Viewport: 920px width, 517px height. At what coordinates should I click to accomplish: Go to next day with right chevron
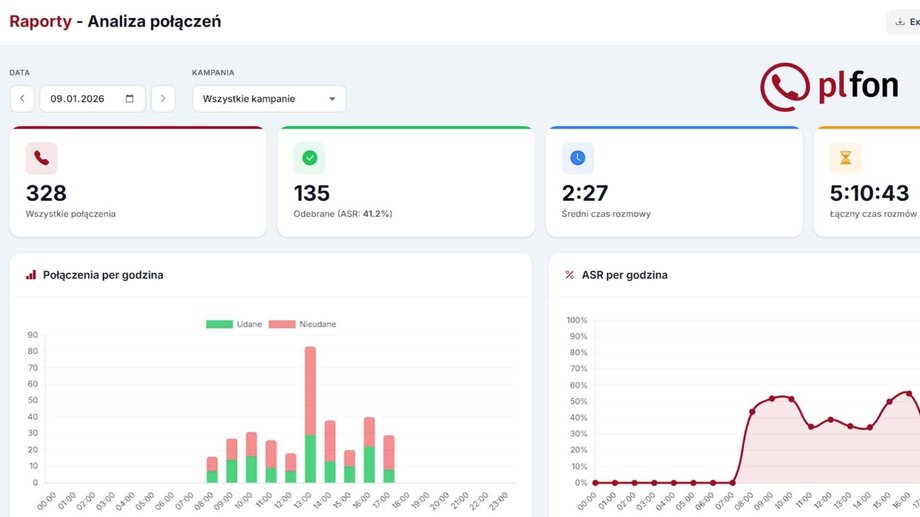click(x=163, y=99)
